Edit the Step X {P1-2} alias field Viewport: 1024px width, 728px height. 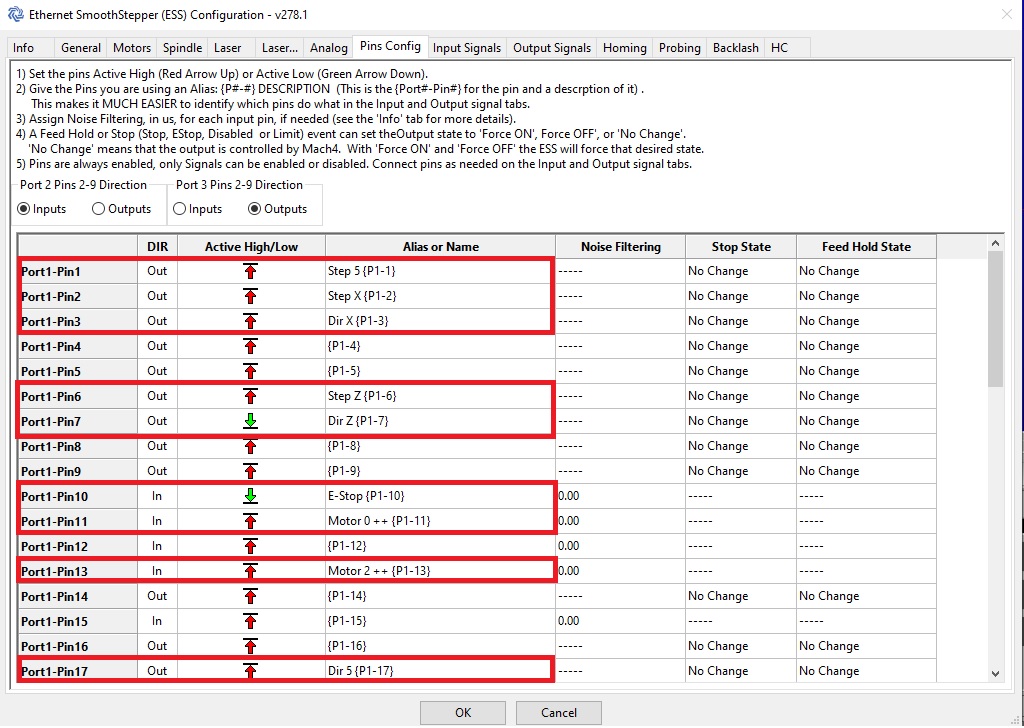click(x=438, y=296)
